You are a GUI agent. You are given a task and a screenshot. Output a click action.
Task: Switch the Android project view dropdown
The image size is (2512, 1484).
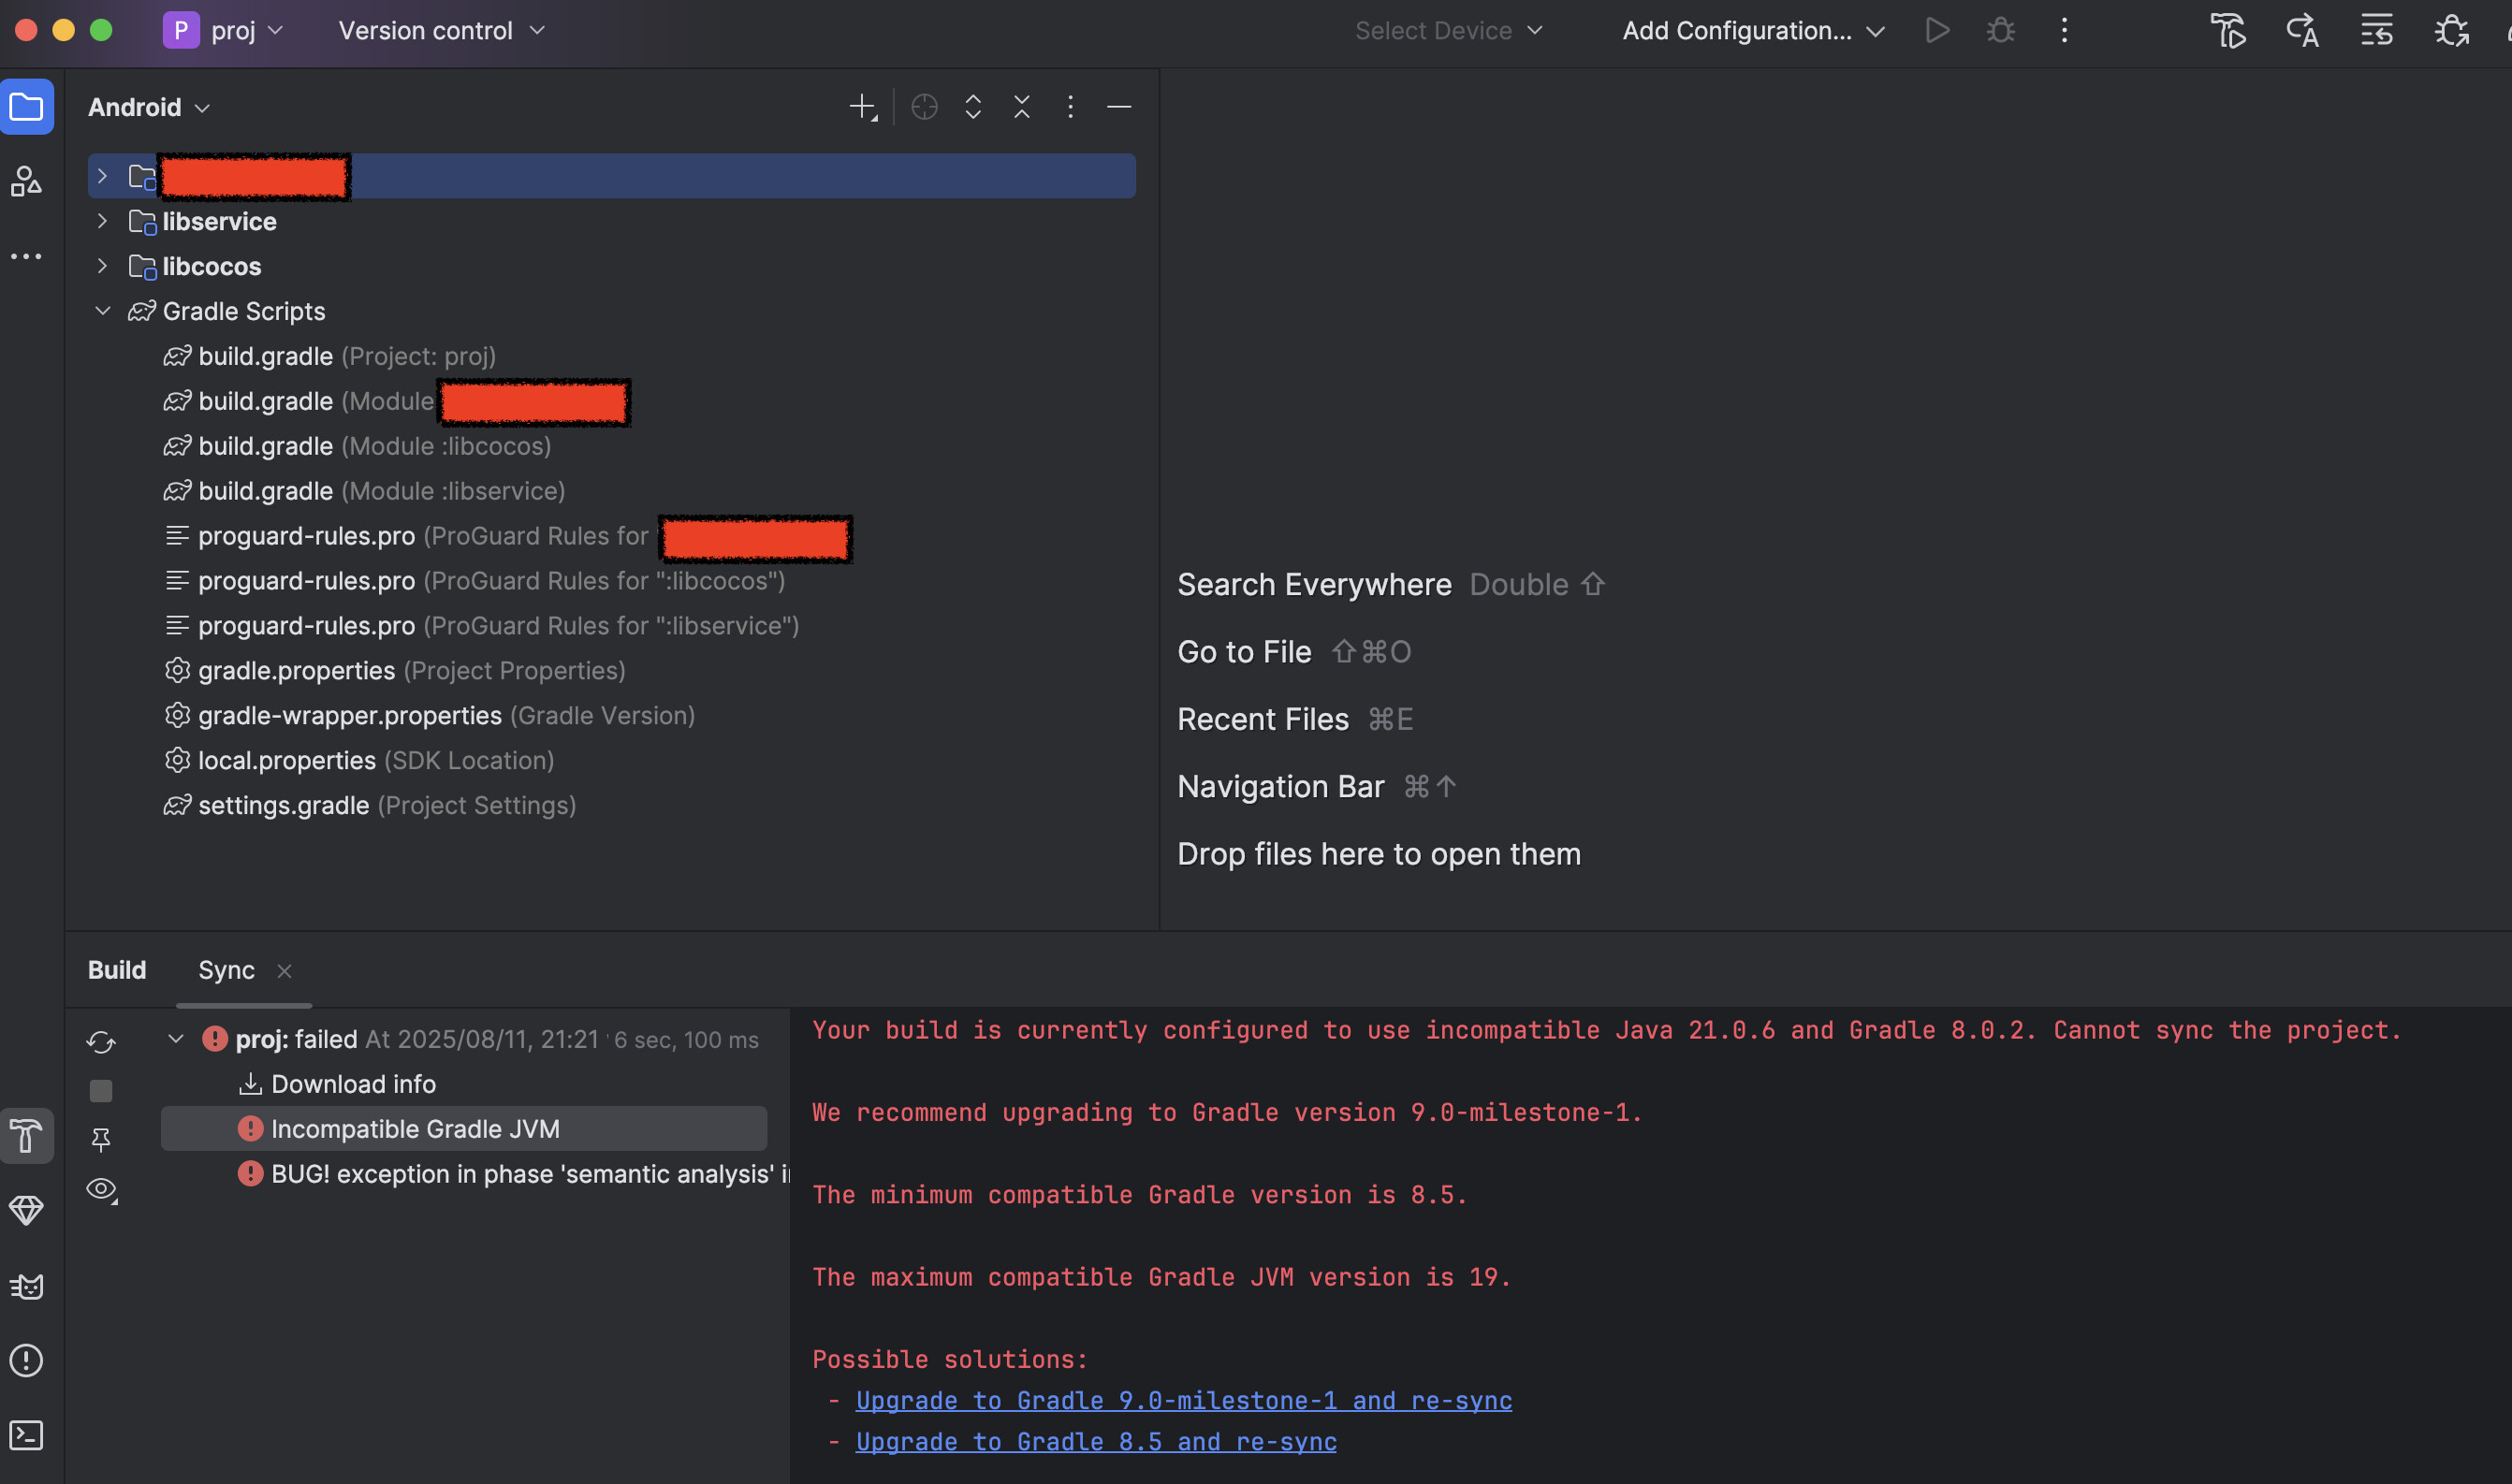point(149,107)
